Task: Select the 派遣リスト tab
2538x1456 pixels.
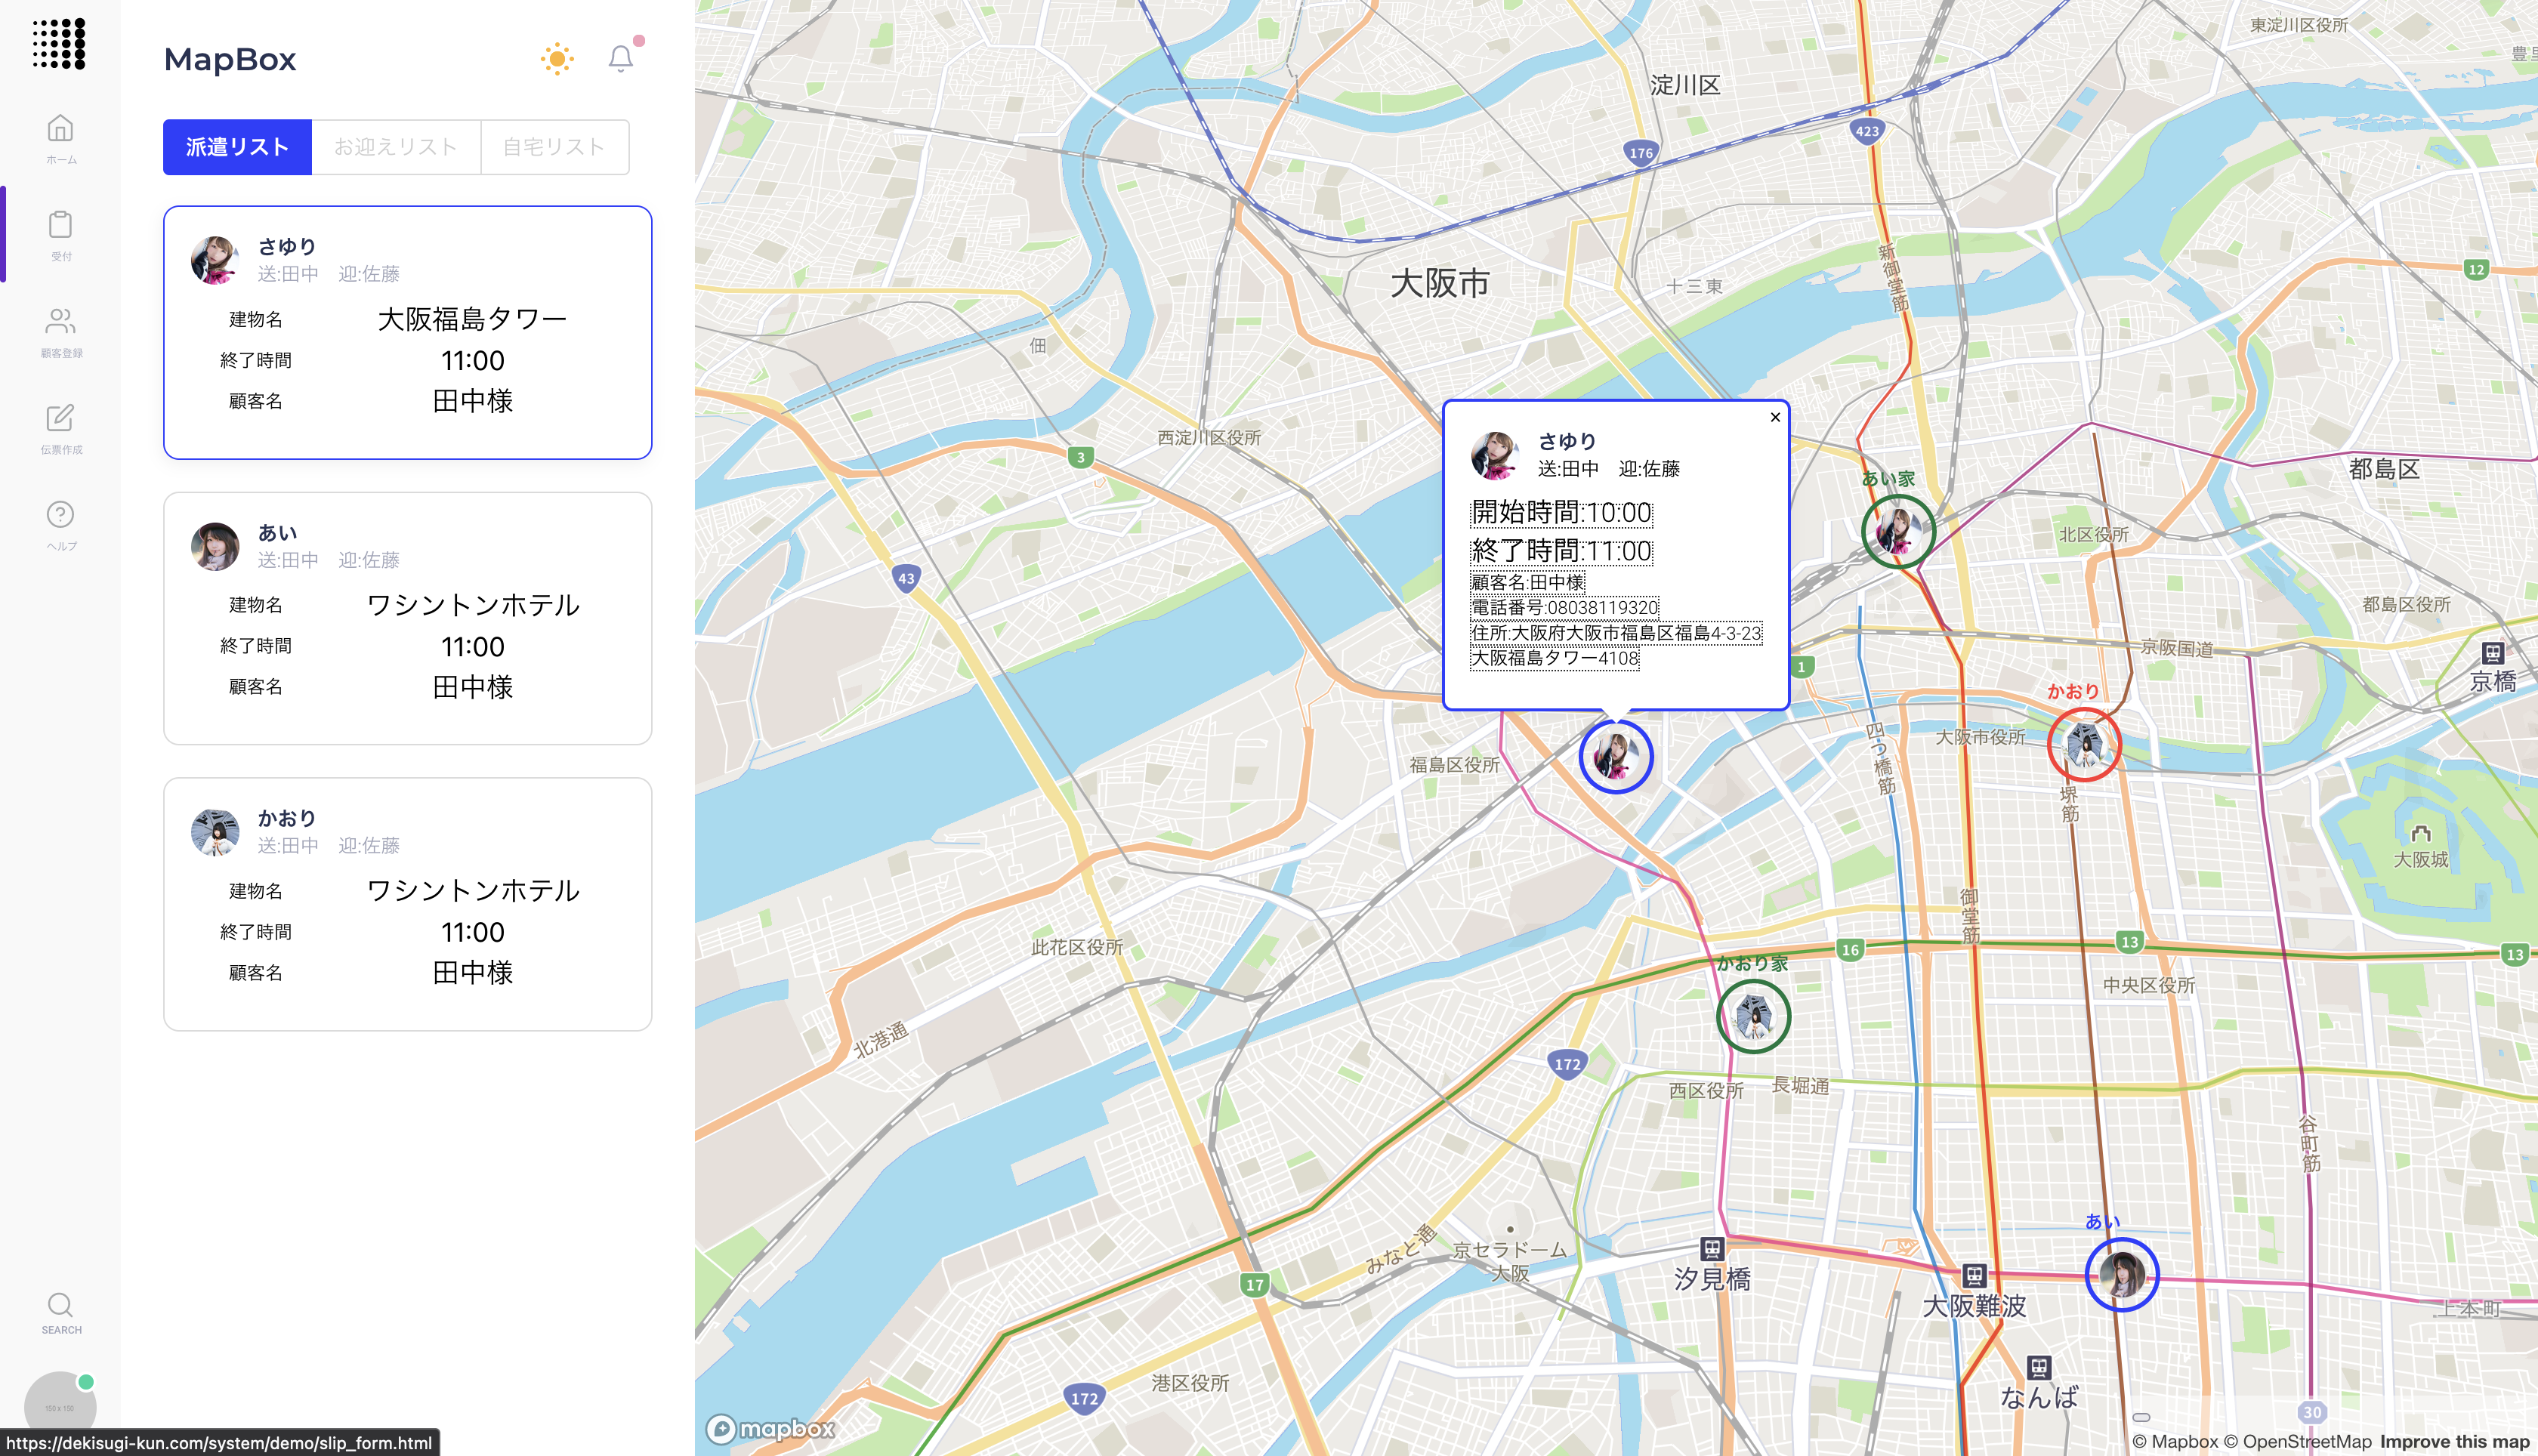Action: (x=237, y=147)
